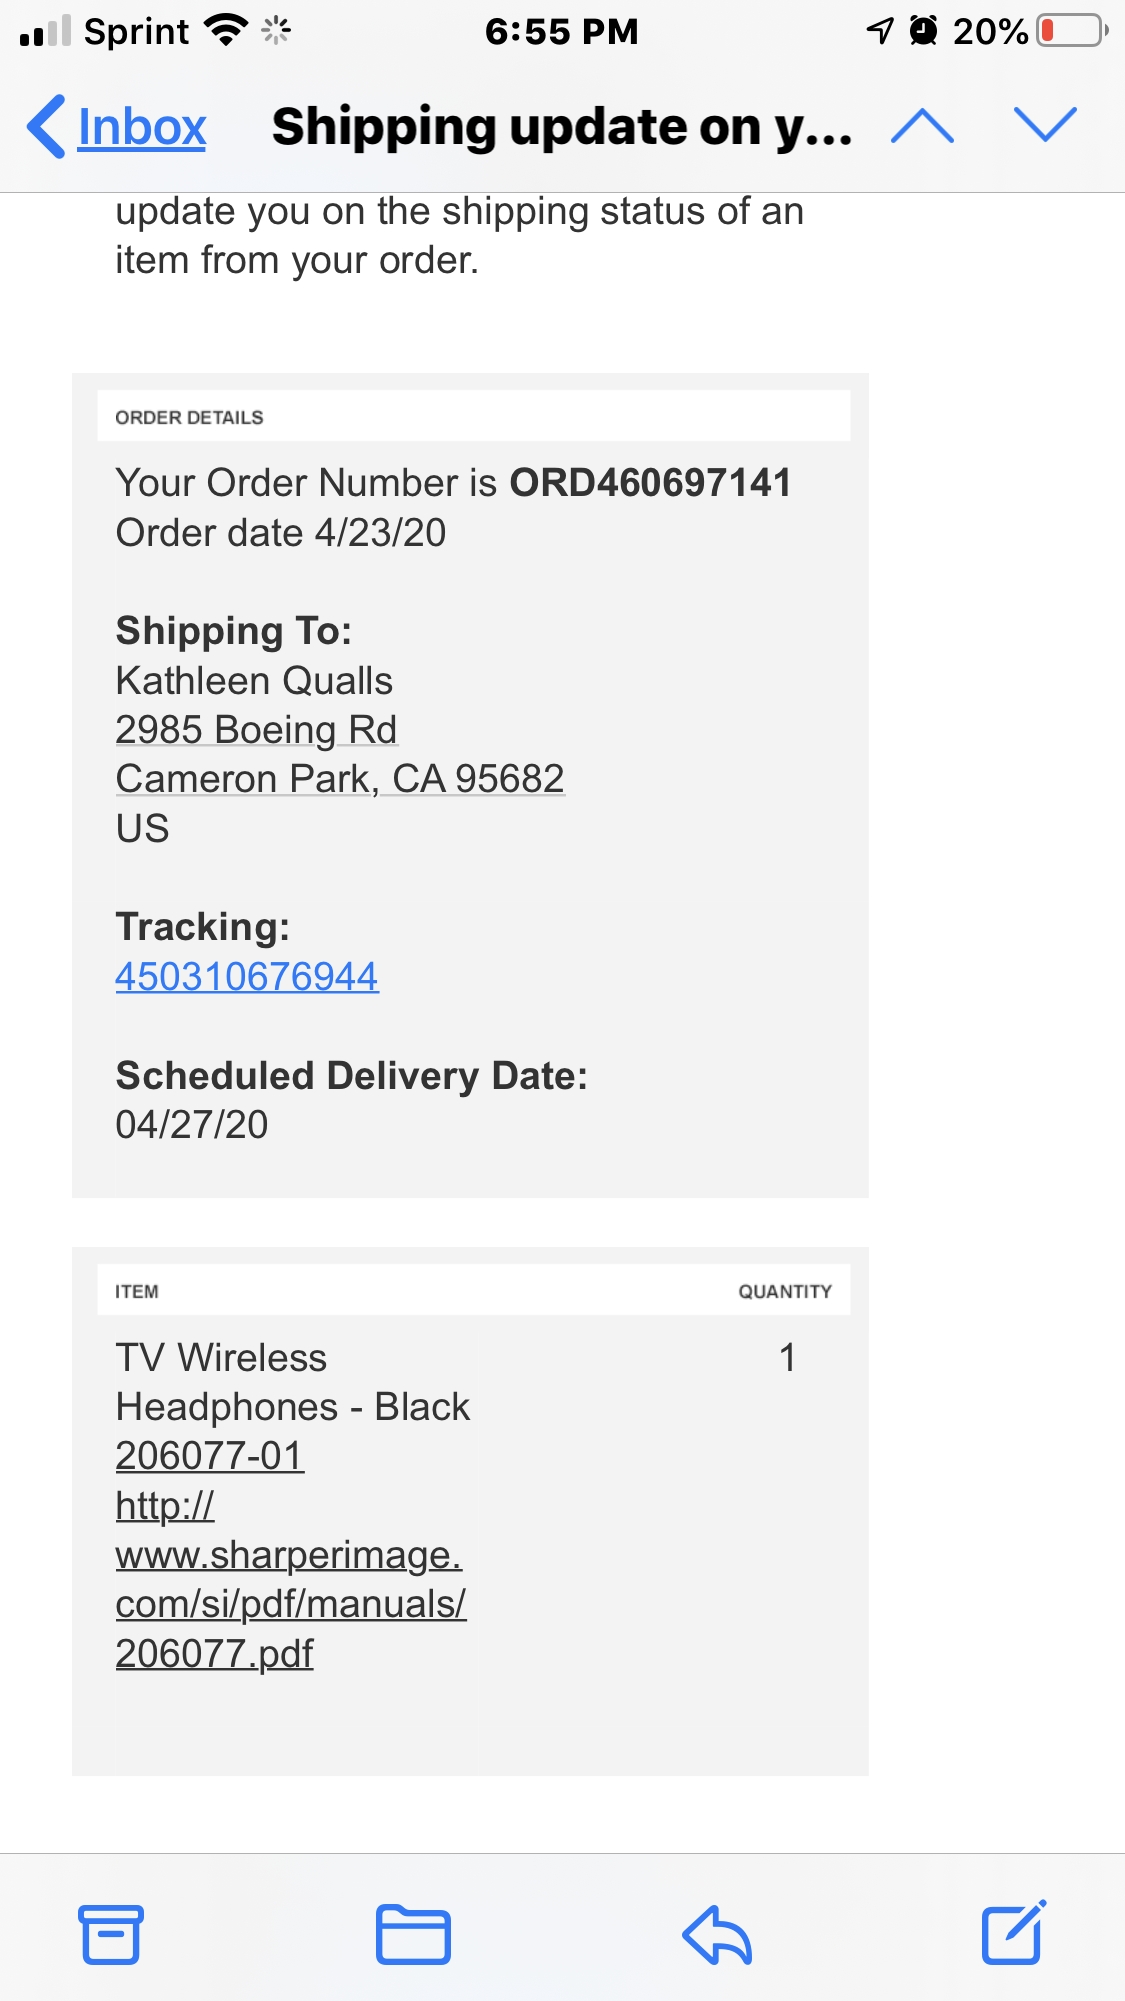Archive this email with the box icon
Image resolution: width=1125 pixels, height=2001 pixels.
(111, 1934)
